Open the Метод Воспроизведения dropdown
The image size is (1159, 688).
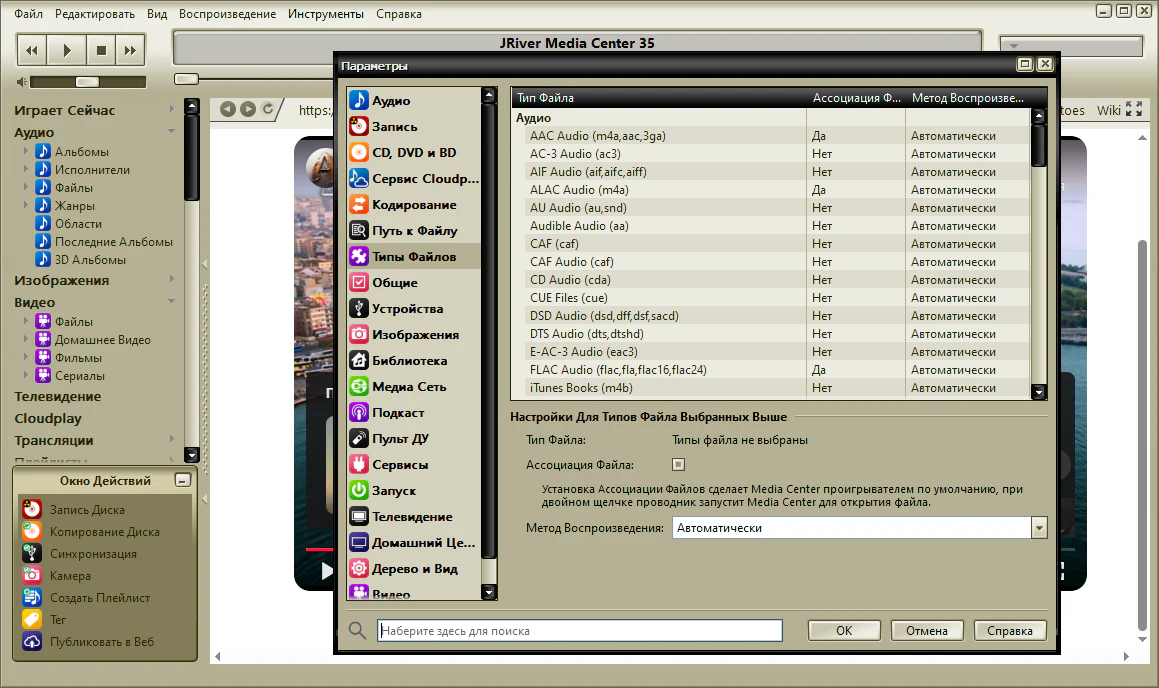pos(1039,528)
